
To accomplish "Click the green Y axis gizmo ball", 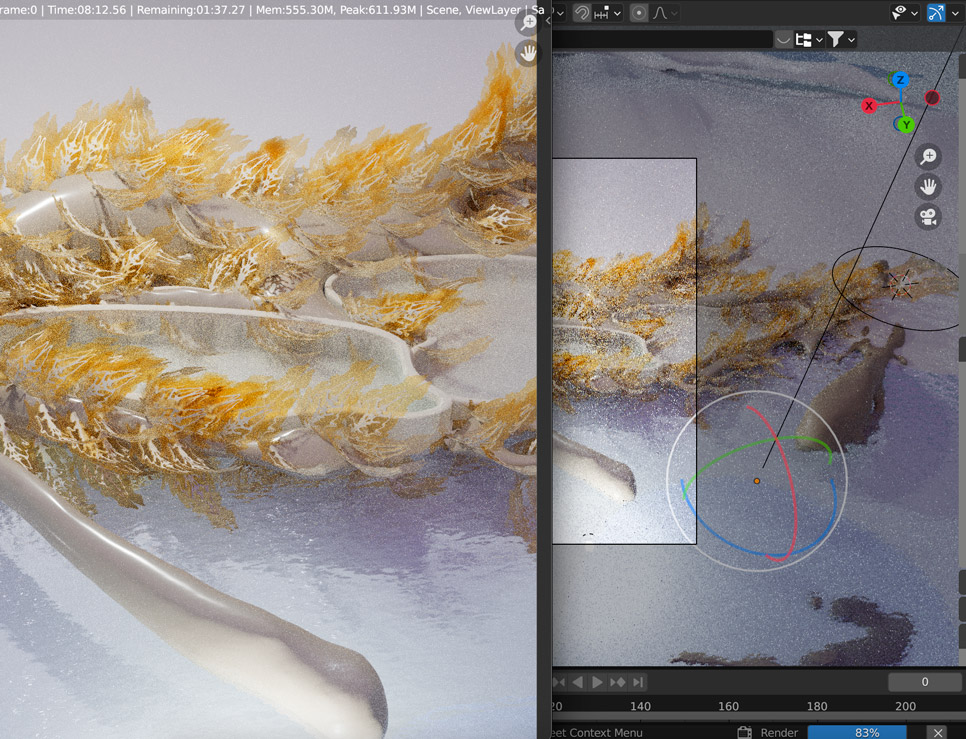I will point(905,125).
